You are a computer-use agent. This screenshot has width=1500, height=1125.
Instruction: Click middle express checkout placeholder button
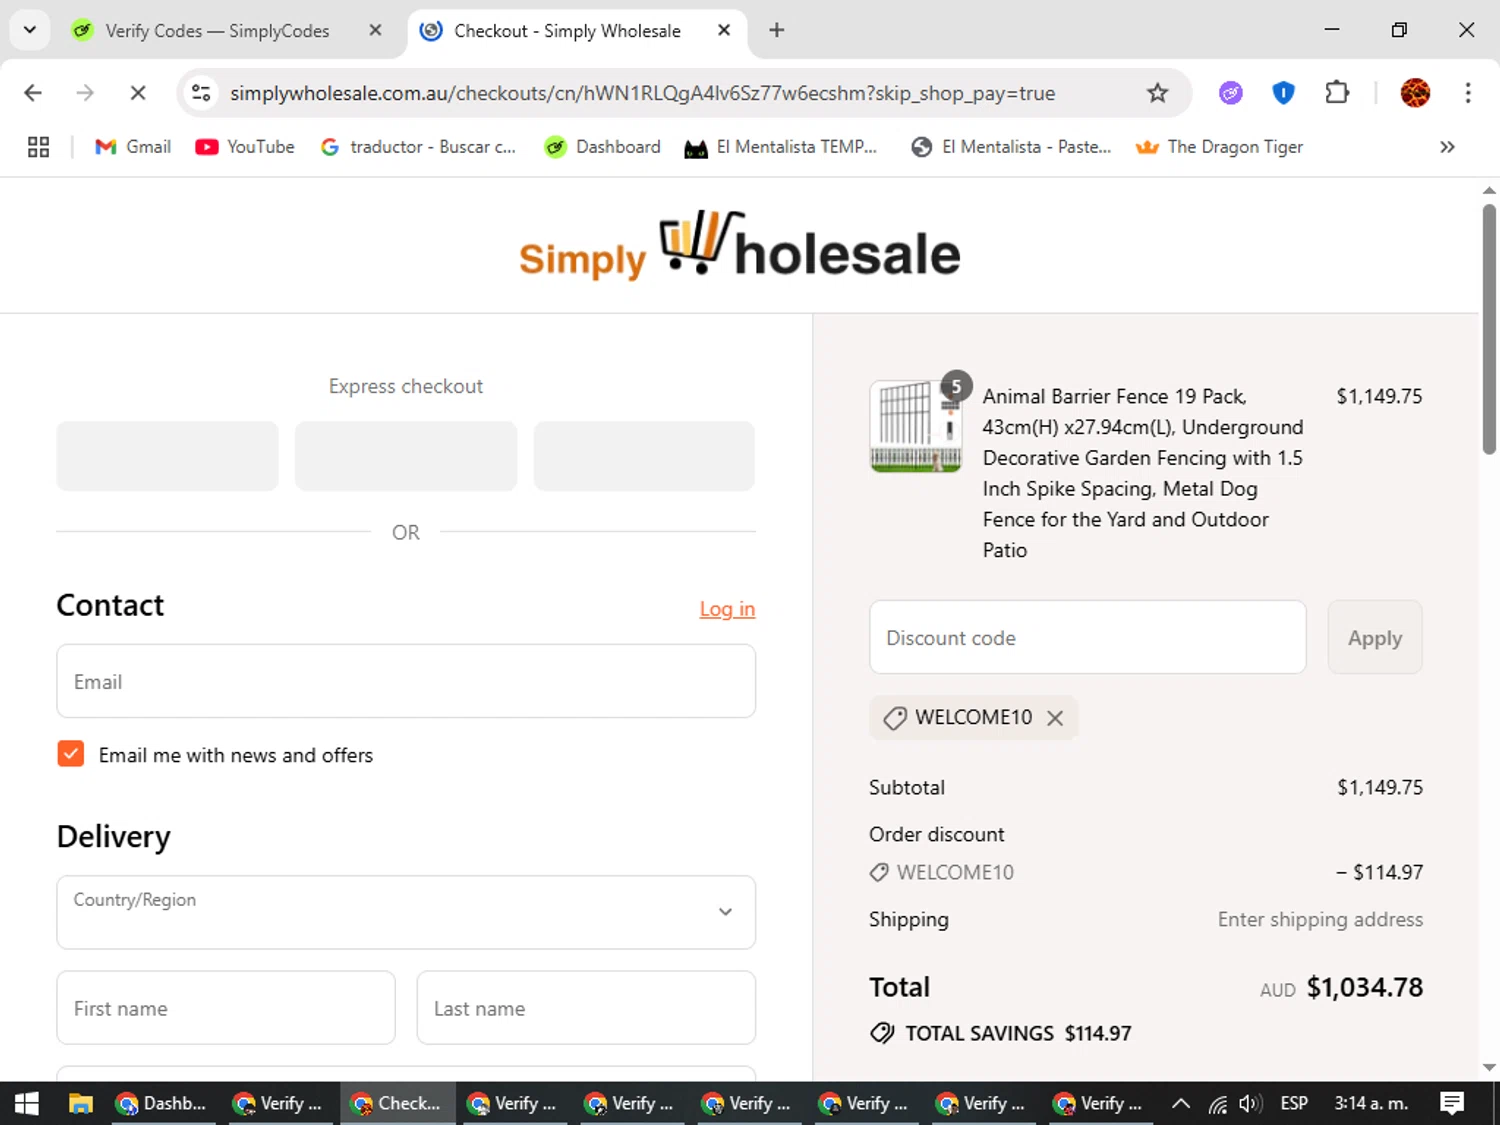tap(406, 456)
